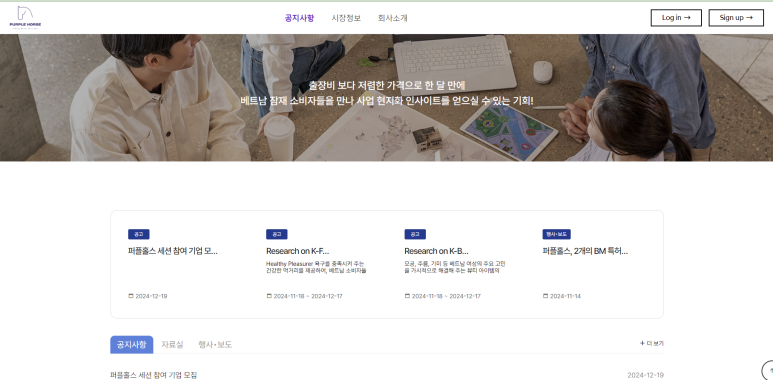Open the Research on K-F... card
773x380 pixels.
pos(298,251)
